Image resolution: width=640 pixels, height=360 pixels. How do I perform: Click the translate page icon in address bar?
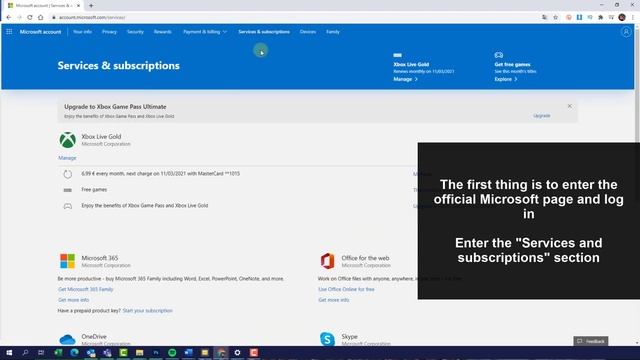pos(544,17)
